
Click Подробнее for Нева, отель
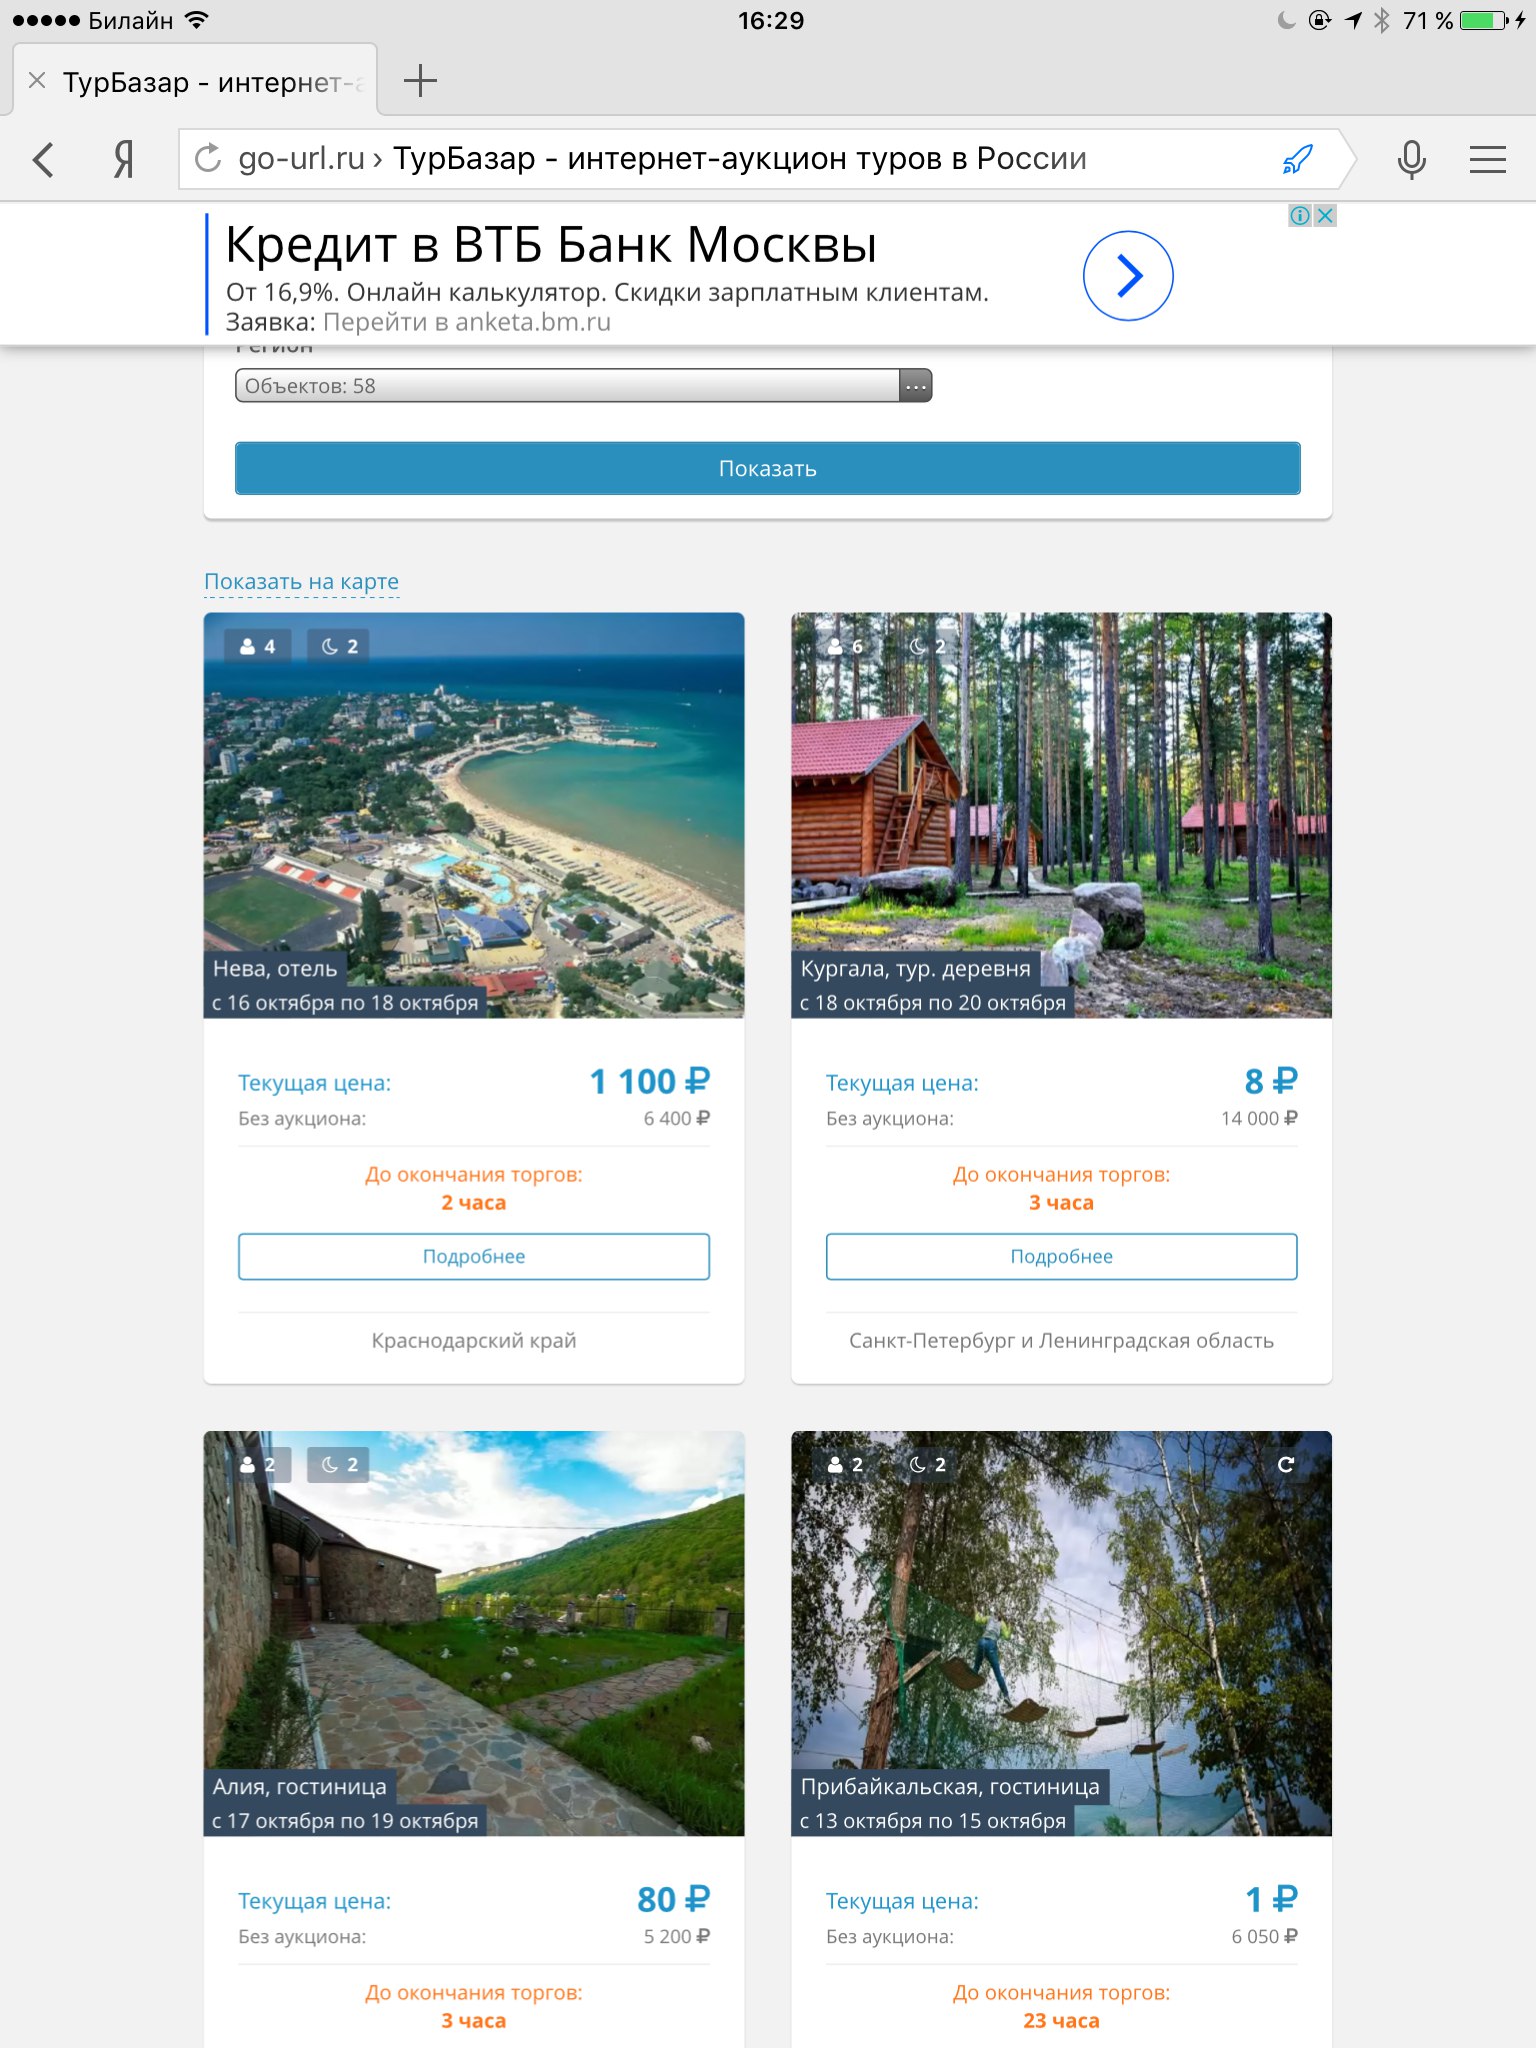pyautogui.click(x=473, y=1256)
